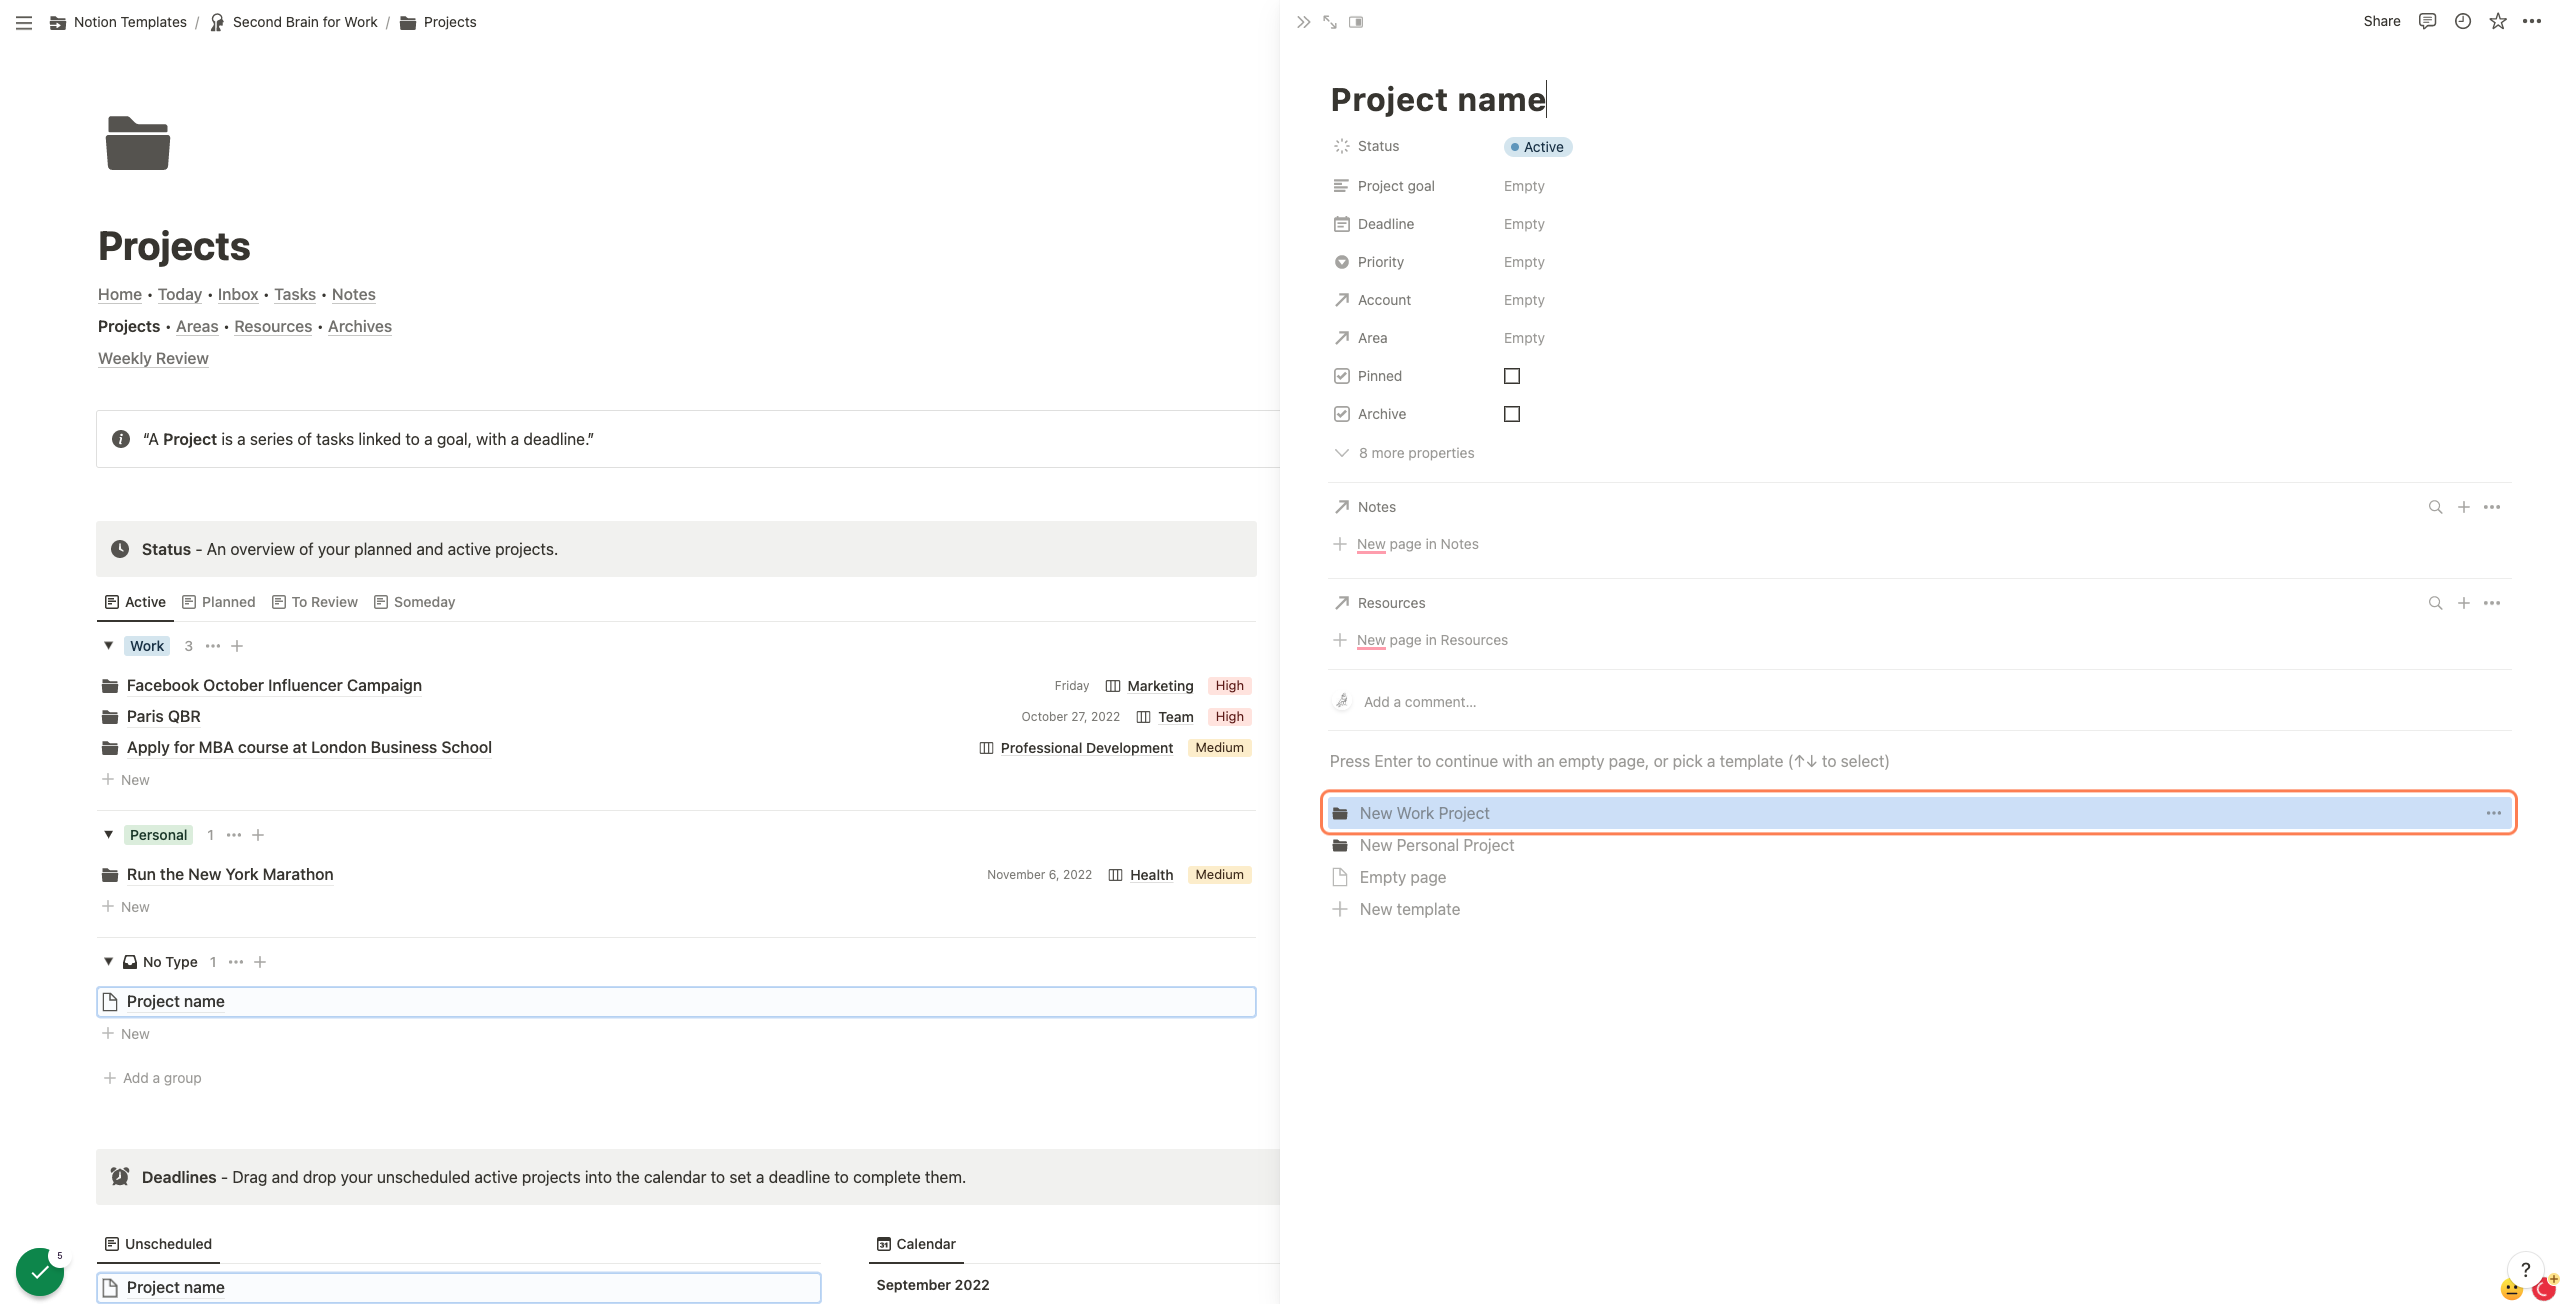
Task: Collapse the Work group
Action: tap(108, 646)
